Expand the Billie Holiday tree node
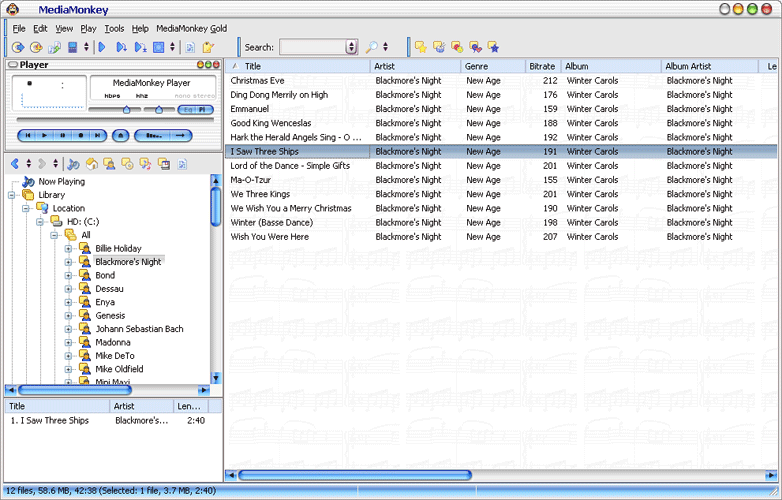The image size is (782, 500). [69, 248]
